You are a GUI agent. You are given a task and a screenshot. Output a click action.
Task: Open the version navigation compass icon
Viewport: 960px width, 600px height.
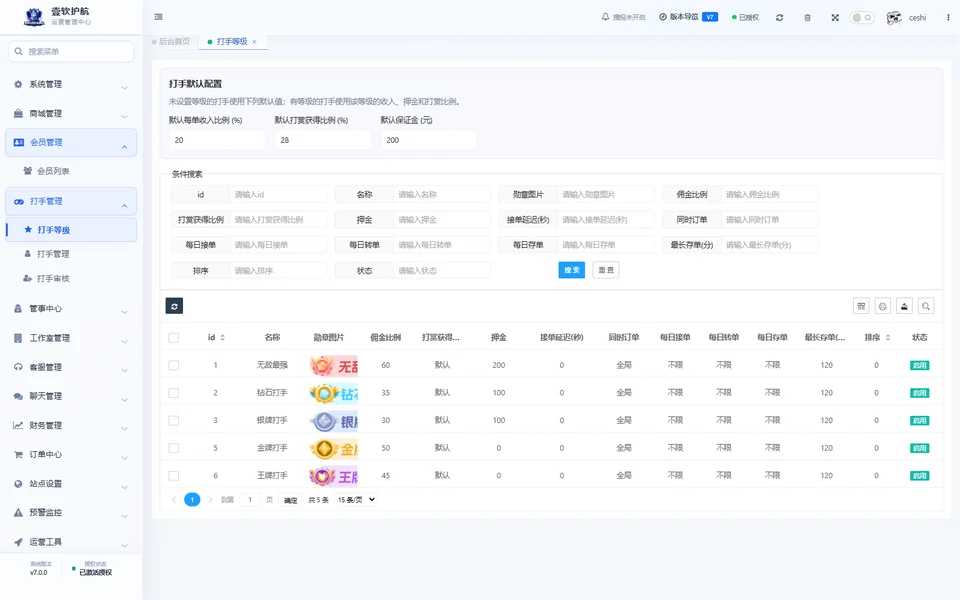[x=662, y=17]
